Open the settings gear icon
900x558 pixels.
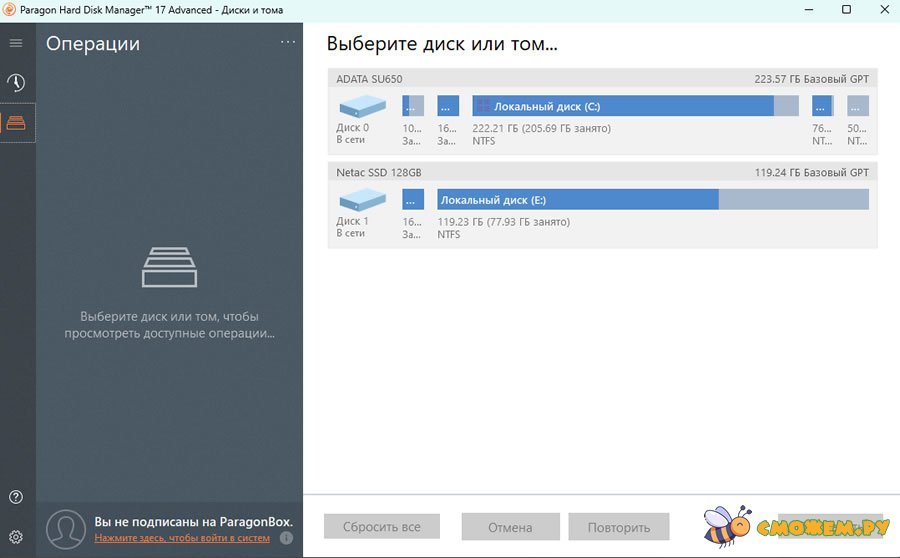pos(16,537)
